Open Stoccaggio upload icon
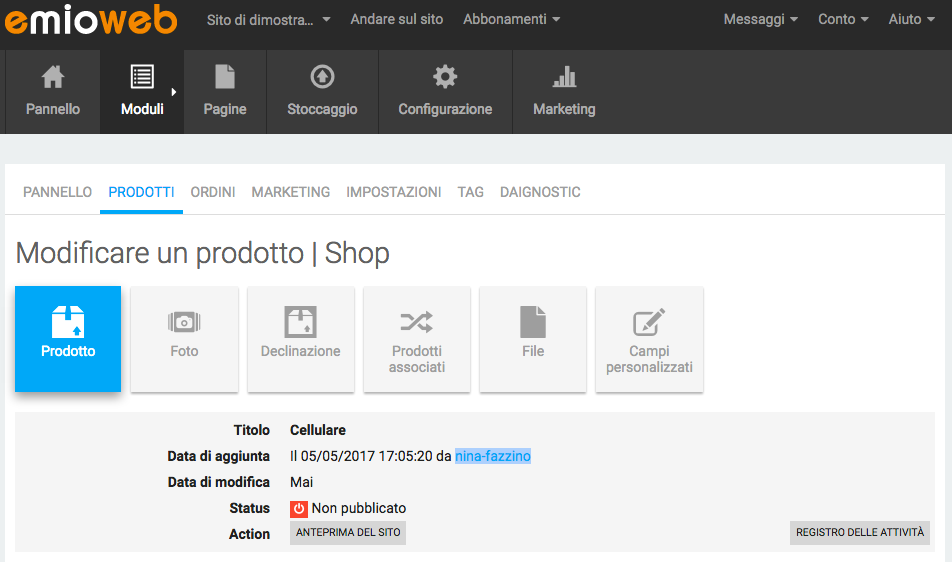This screenshot has height=562, width=952. tap(322, 77)
